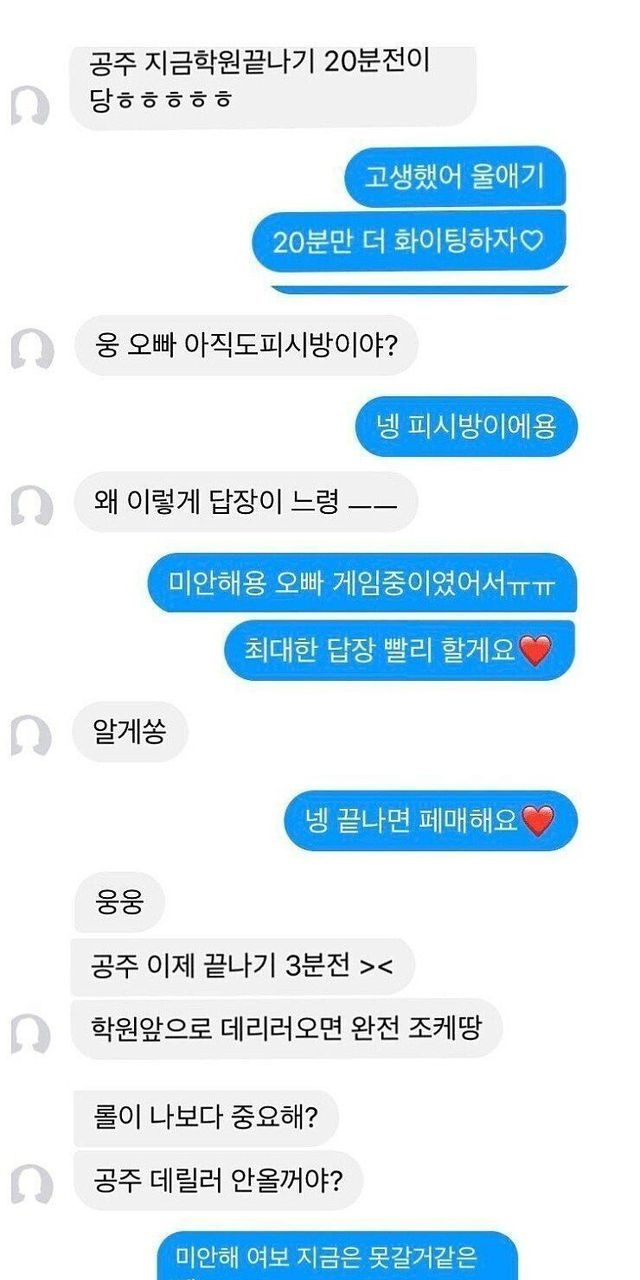Viewport: 640px width, 1280px height.
Task: Tap the red heart in '최대한 답장 빨리 할게요'
Action: pyautogui.click(x=536, y=652)
